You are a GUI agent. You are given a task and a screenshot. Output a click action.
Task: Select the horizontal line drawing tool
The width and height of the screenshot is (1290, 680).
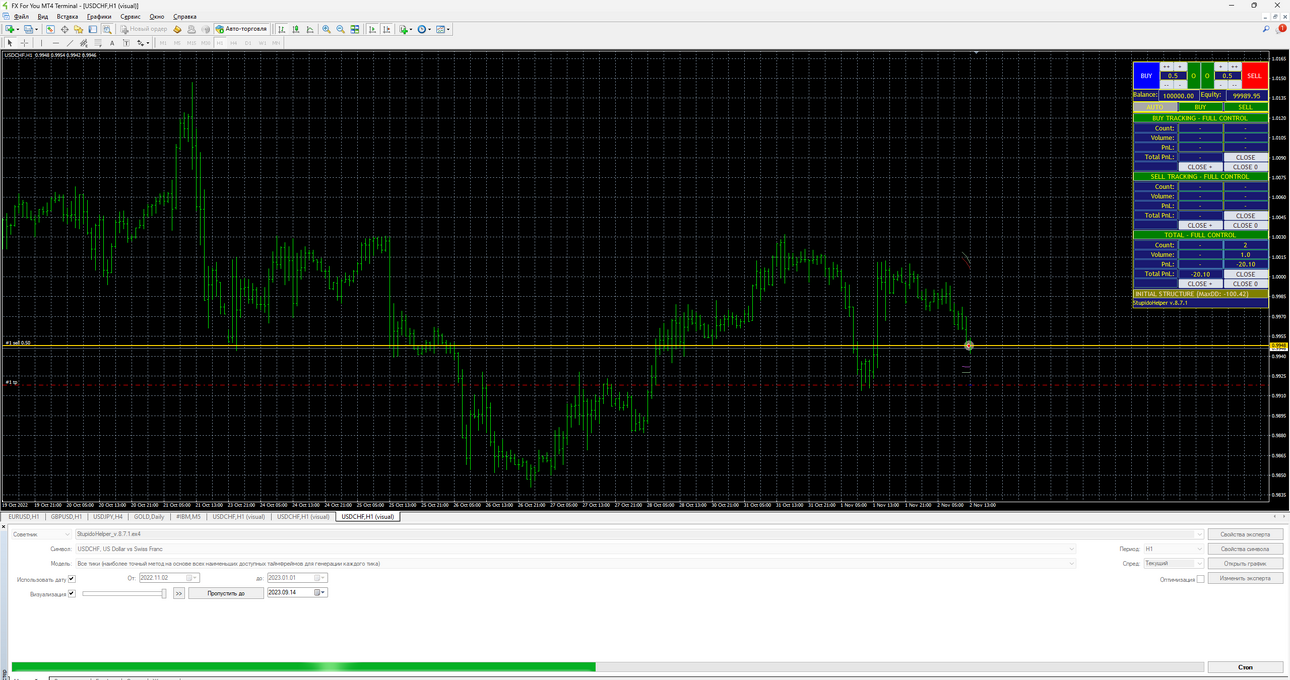55,43
